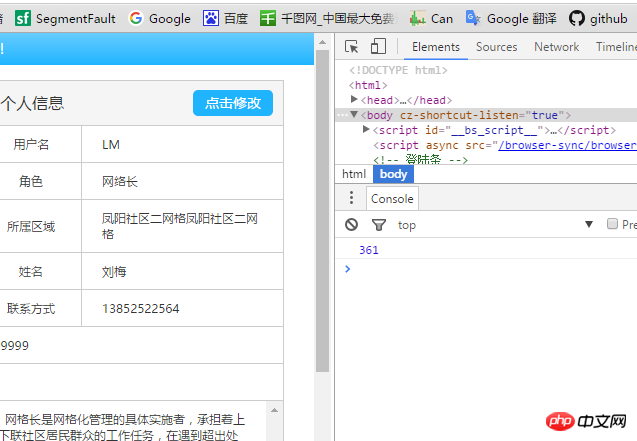Open the 千图网 bookmark
Image resolution: width=637 pixels, height=441 pixels.
pyautogui.click(x=328, y=18)
